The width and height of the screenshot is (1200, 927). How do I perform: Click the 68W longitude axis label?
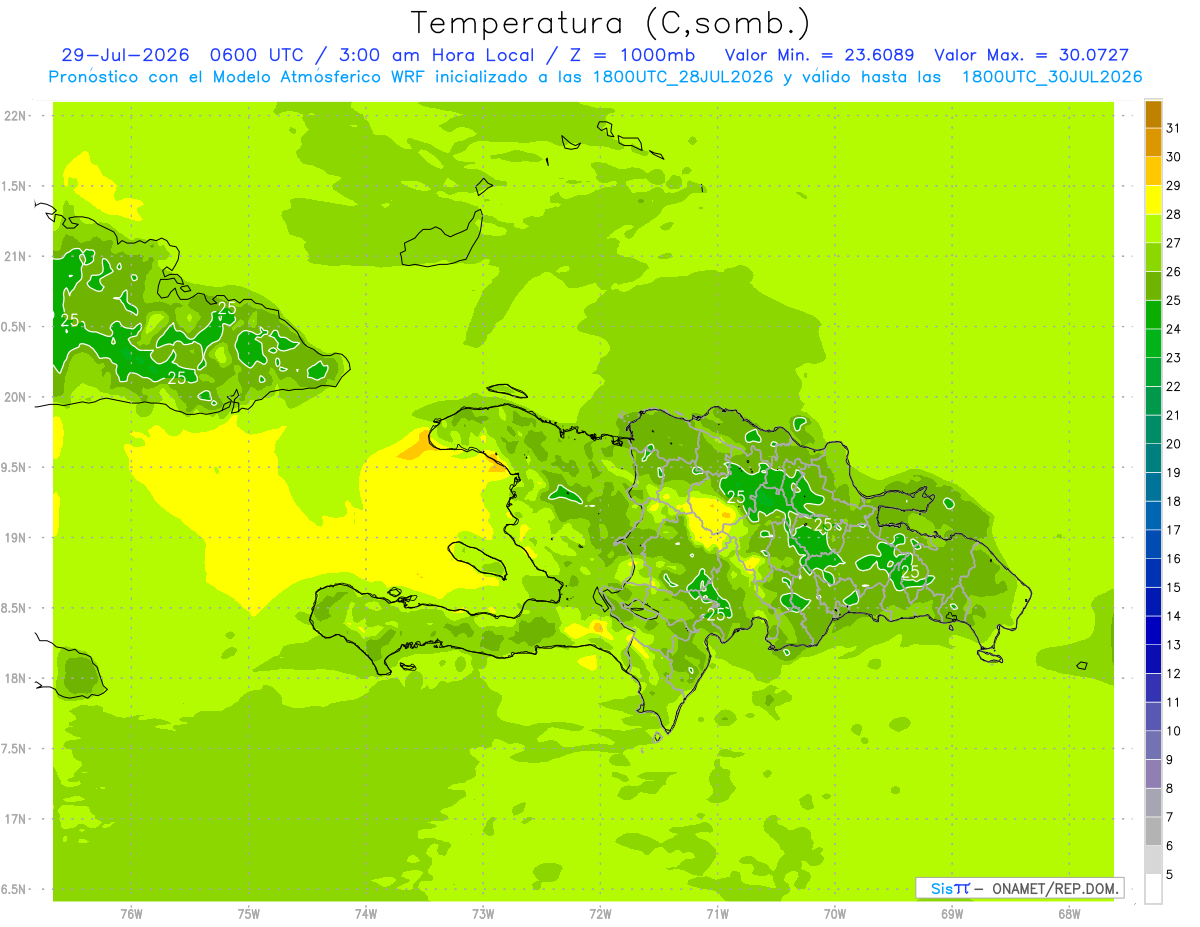1069,913
